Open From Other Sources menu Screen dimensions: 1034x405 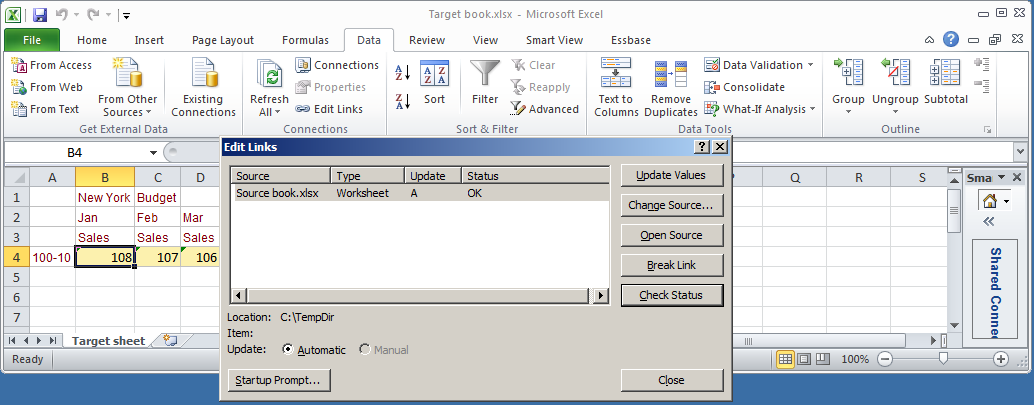click(x=127, y=87)
